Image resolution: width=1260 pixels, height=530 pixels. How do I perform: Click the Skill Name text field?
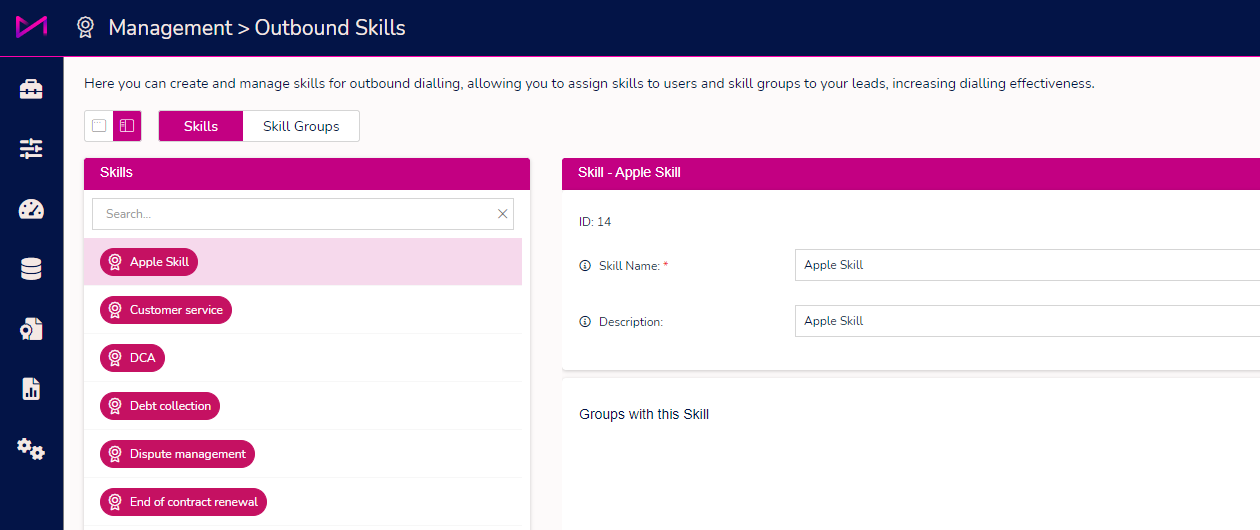point(1027,265)
